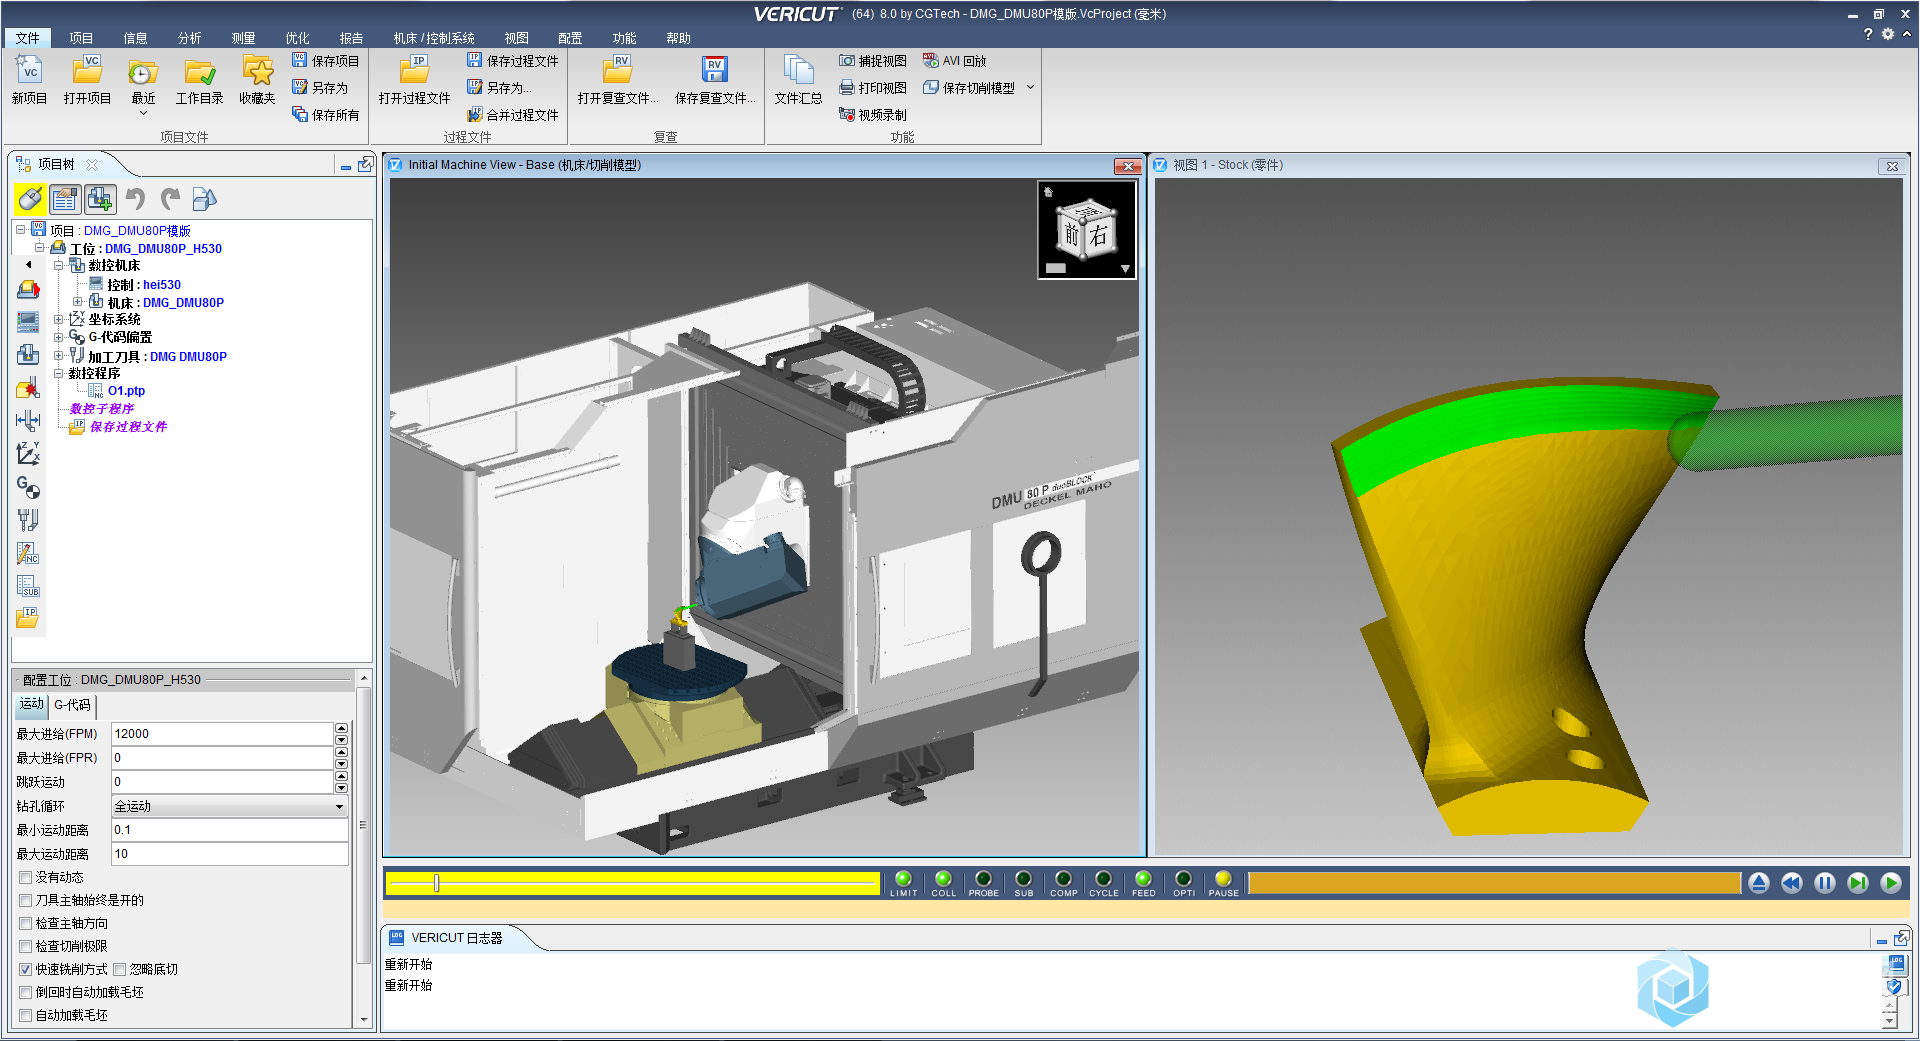1920x1041 pixels.
Task: Click the G-code offset sidebar icon
Action: tap(28, 487)
